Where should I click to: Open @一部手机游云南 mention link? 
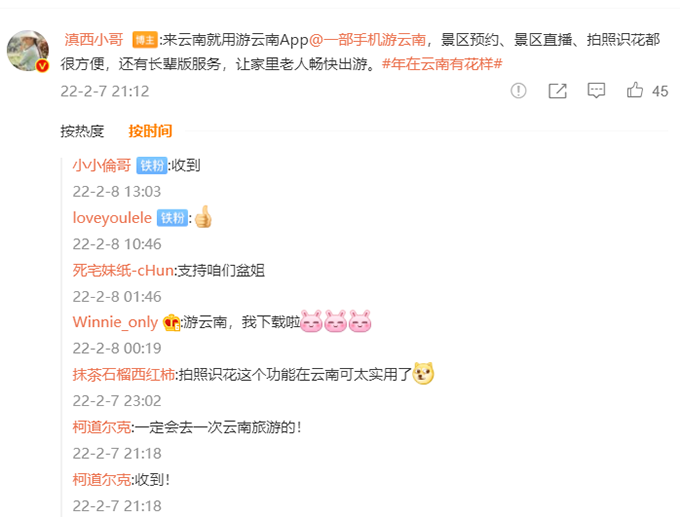(x=367, y=40)
